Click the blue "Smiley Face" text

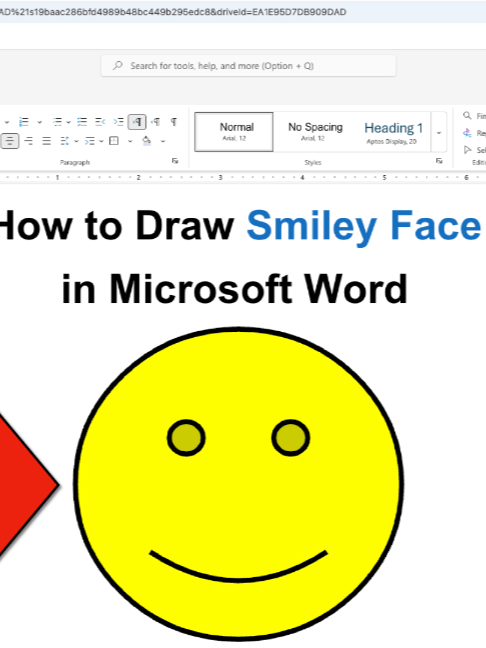coord(364,226)
